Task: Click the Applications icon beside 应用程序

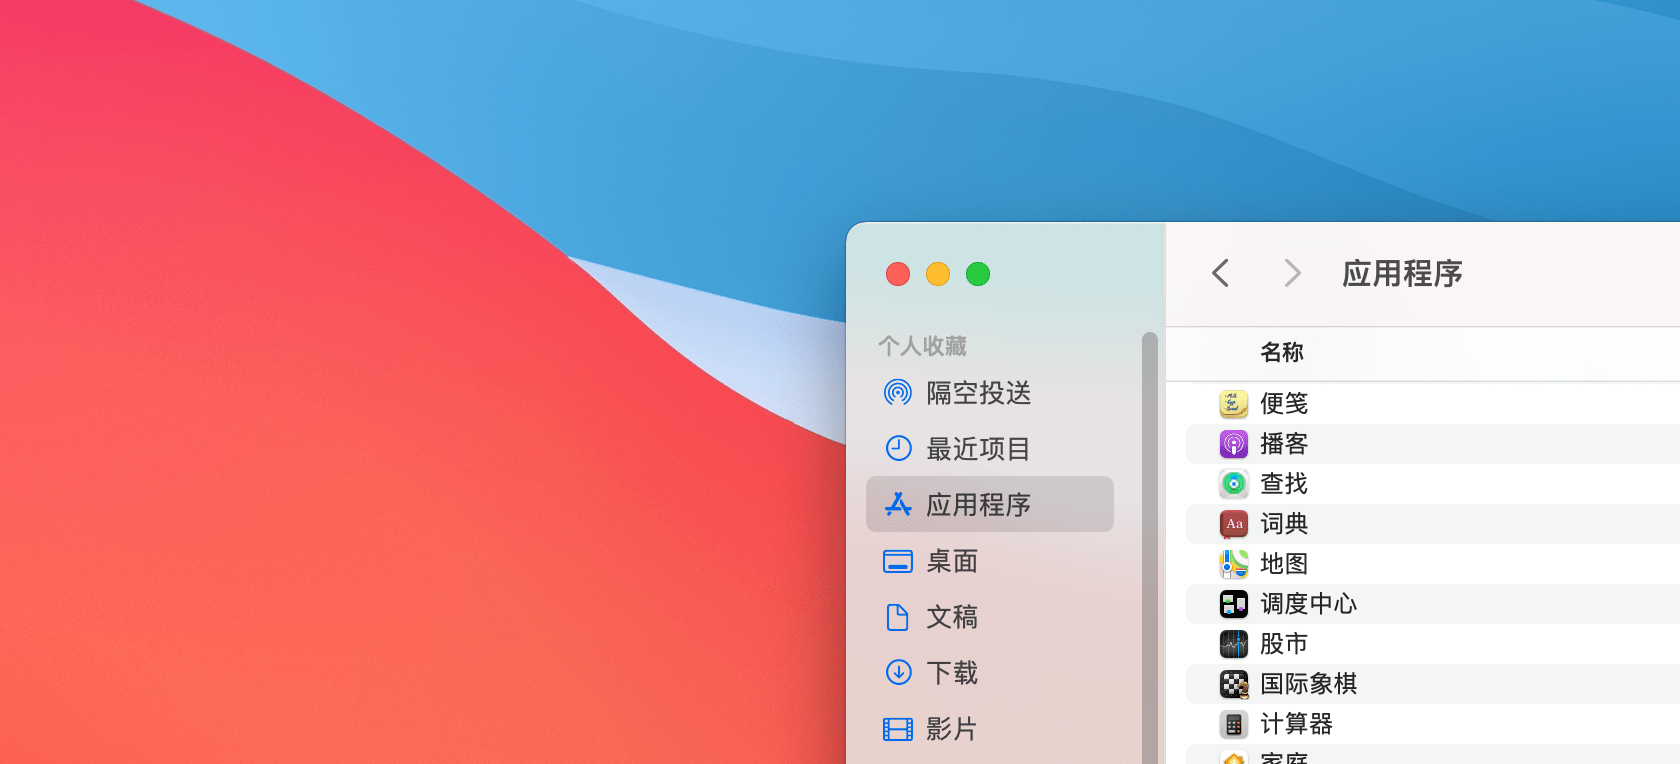Action: (898, 504)
